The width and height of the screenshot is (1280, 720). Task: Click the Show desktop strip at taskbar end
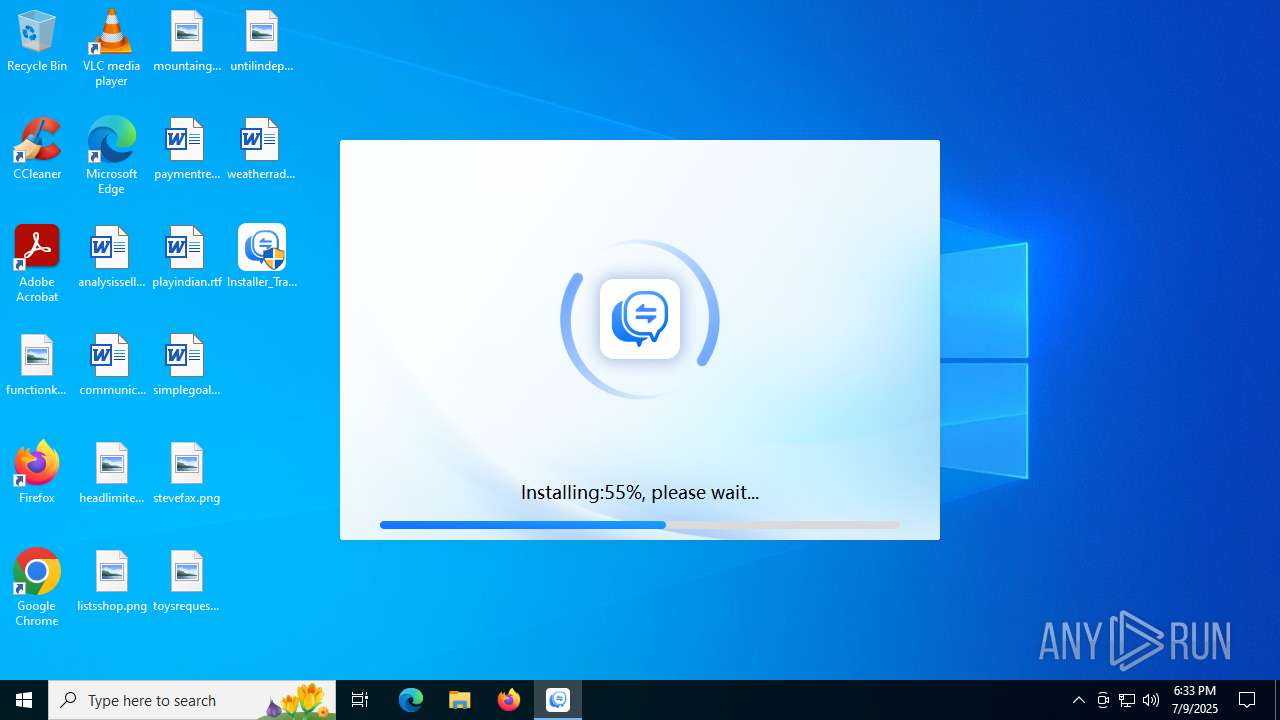pyautogui.click(x=1277, y=700)
